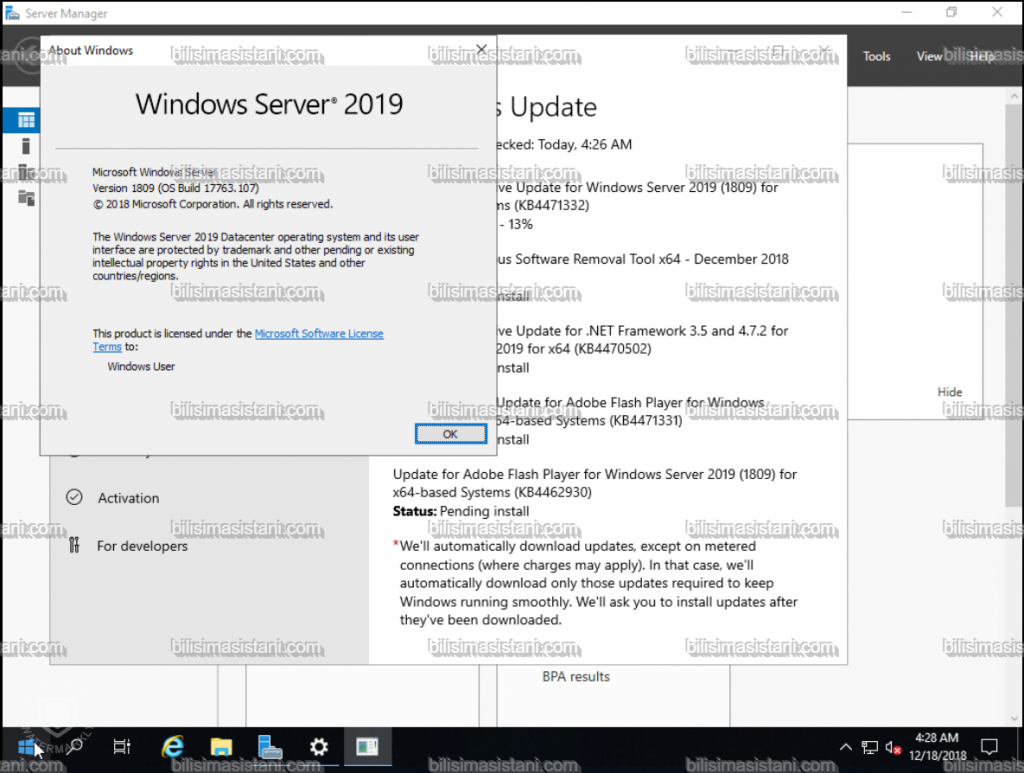
Task: Restore down the Server Manager window
Action: click(952, 12)
